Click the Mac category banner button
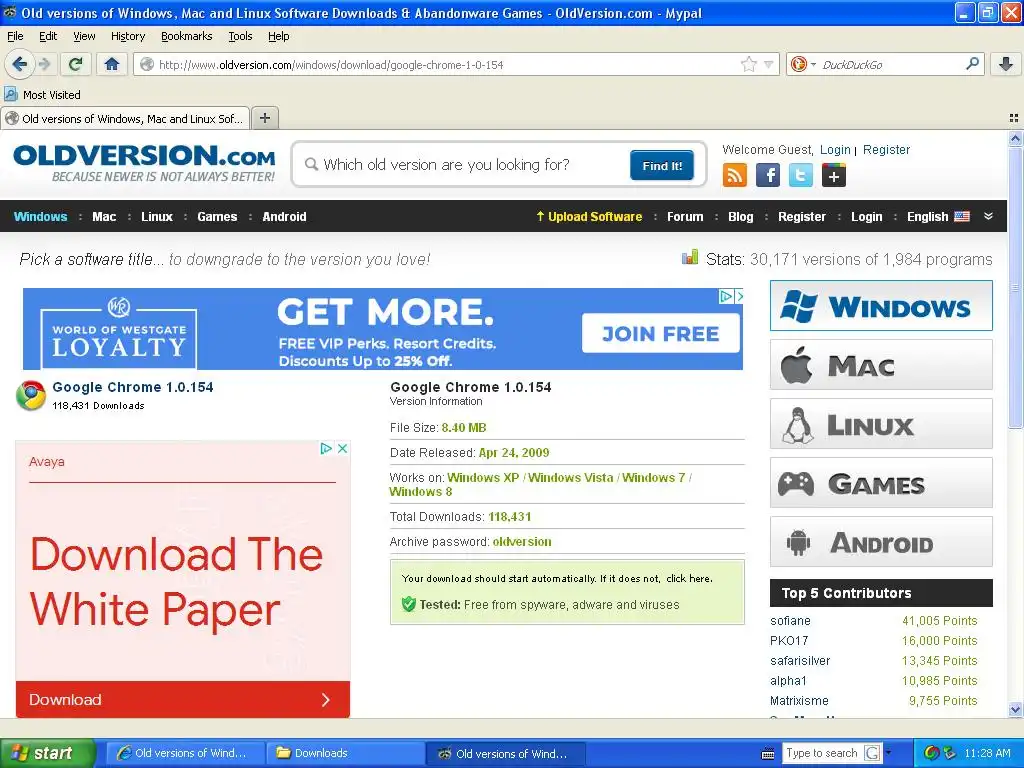This screenshot has width=1024, height=768. 881,364
